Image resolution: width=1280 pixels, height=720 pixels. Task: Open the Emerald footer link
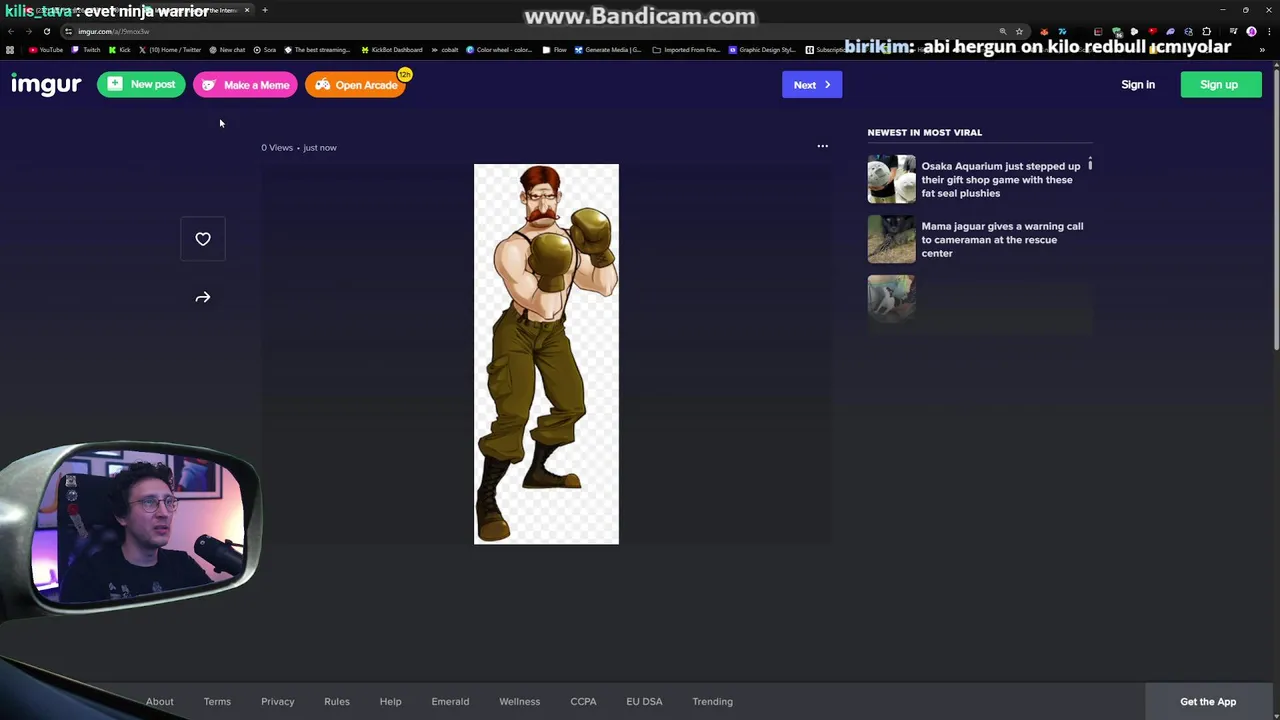[x=450, y=702]
